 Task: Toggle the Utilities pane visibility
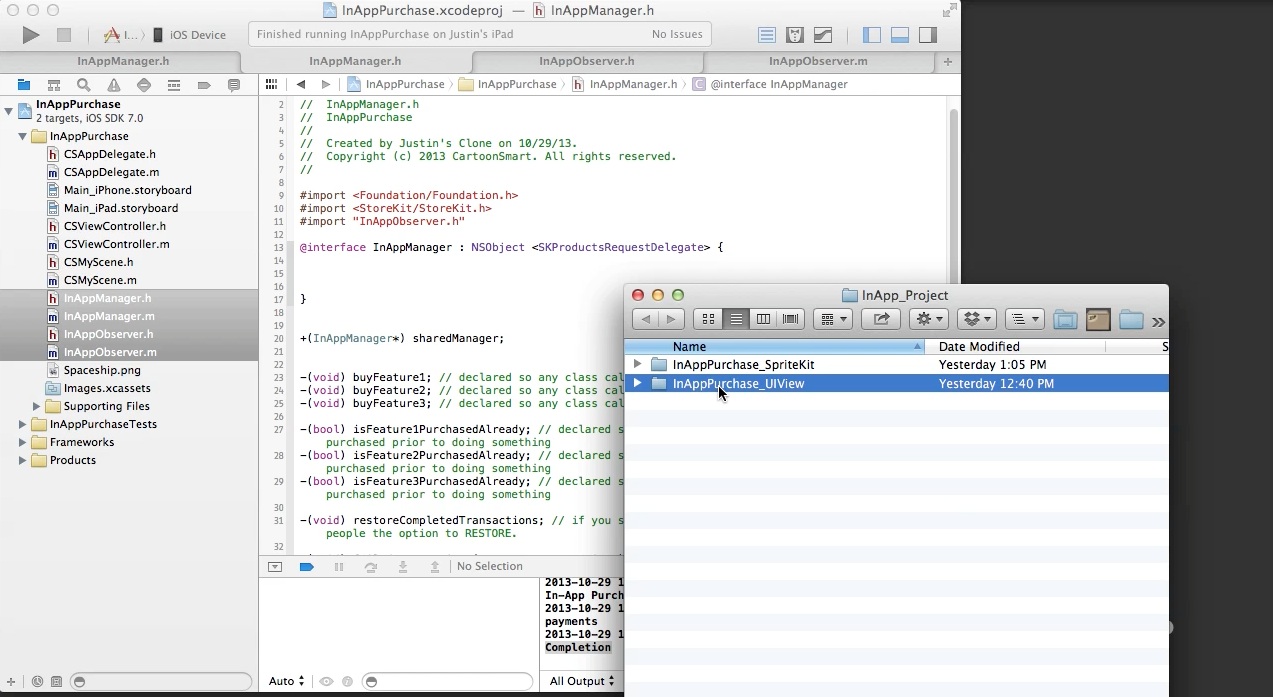coord(928,35)
